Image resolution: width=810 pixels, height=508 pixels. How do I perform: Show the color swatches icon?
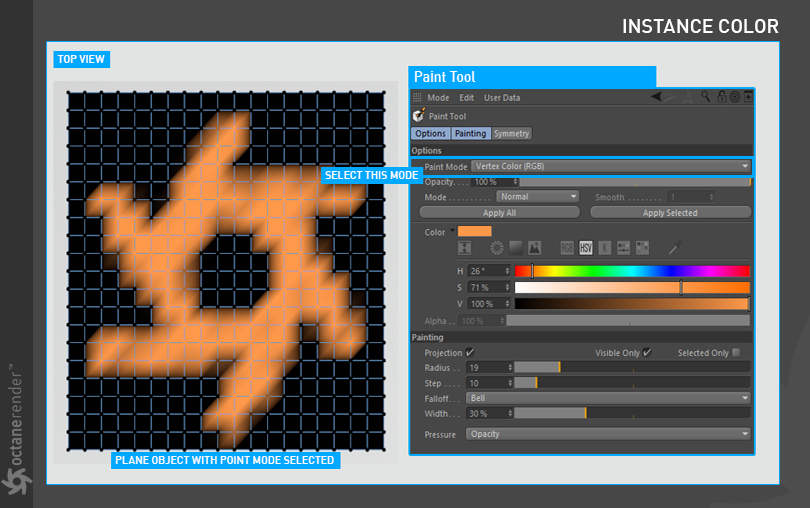pyautogui.click(x=642, y=248)
